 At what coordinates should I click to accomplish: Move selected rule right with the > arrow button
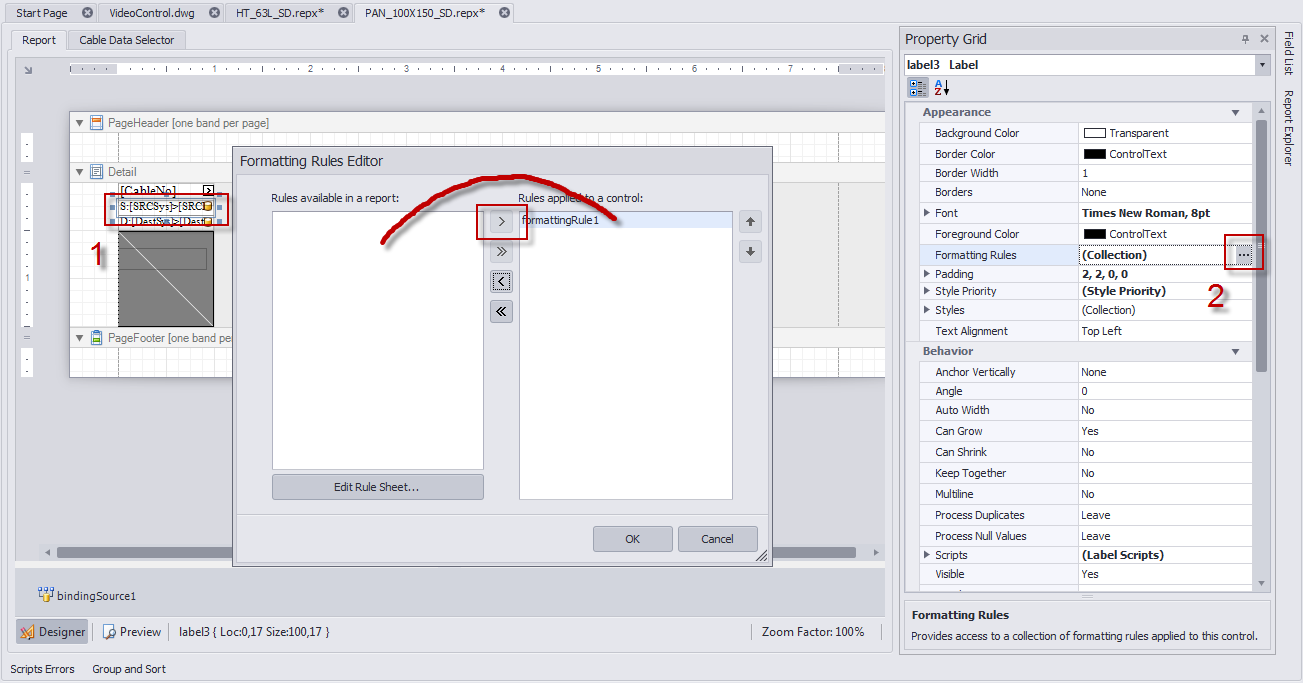501,222
